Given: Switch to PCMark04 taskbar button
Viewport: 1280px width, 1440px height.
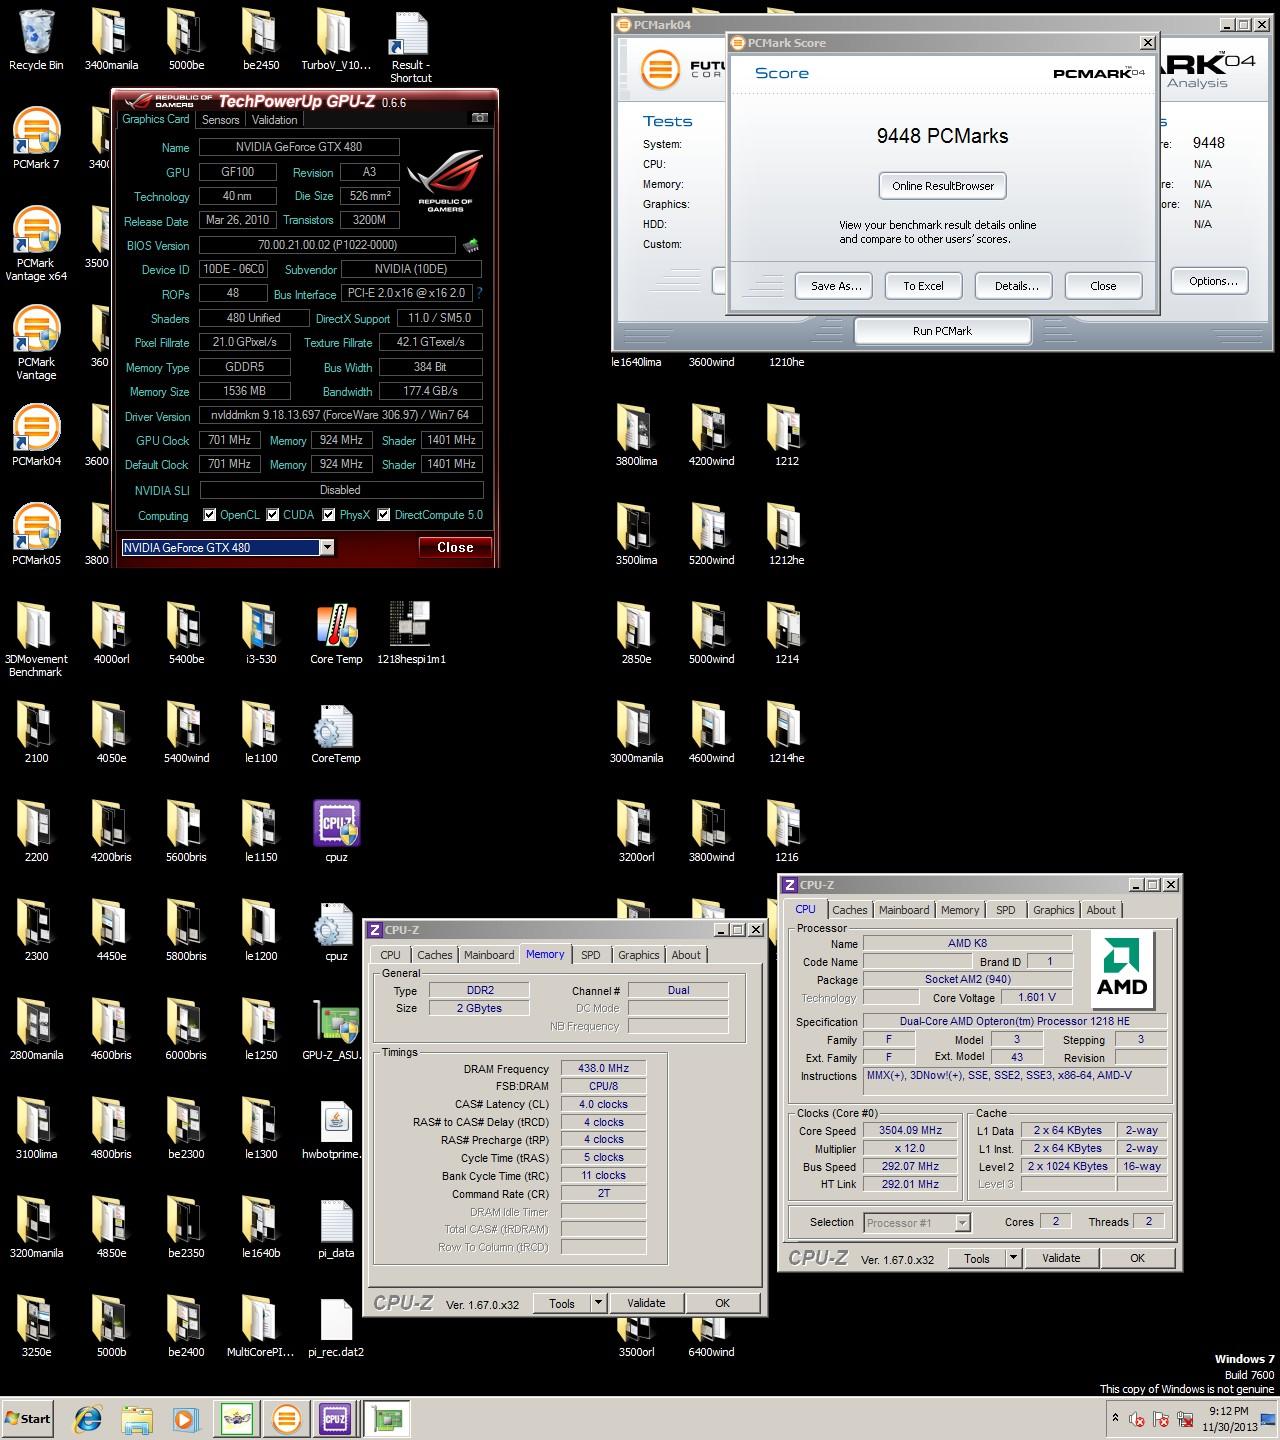Looking at the screenshot, I should [286, 1418].
